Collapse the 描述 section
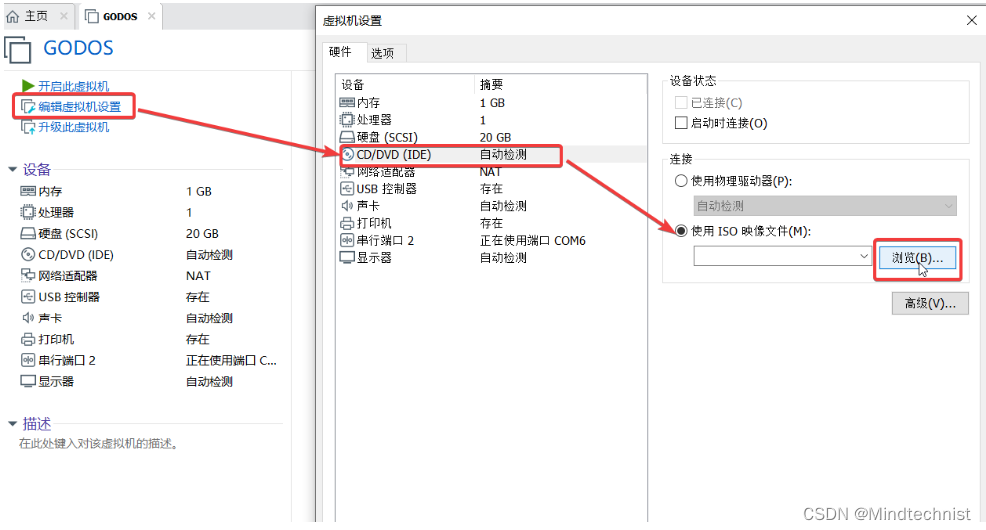This screenshot has height=530, width=986. coord(12,424)
